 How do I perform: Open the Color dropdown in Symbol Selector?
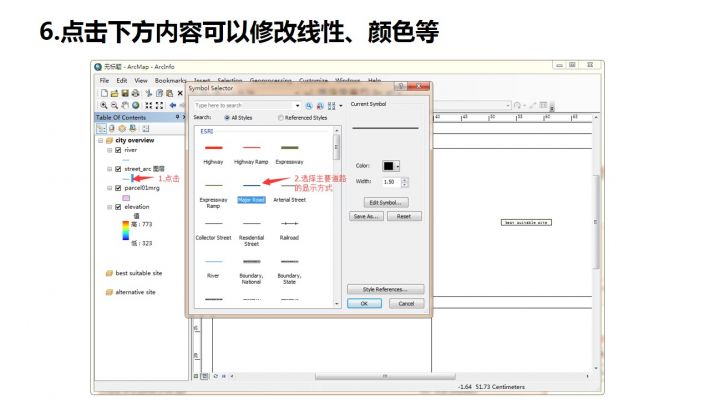391,166
